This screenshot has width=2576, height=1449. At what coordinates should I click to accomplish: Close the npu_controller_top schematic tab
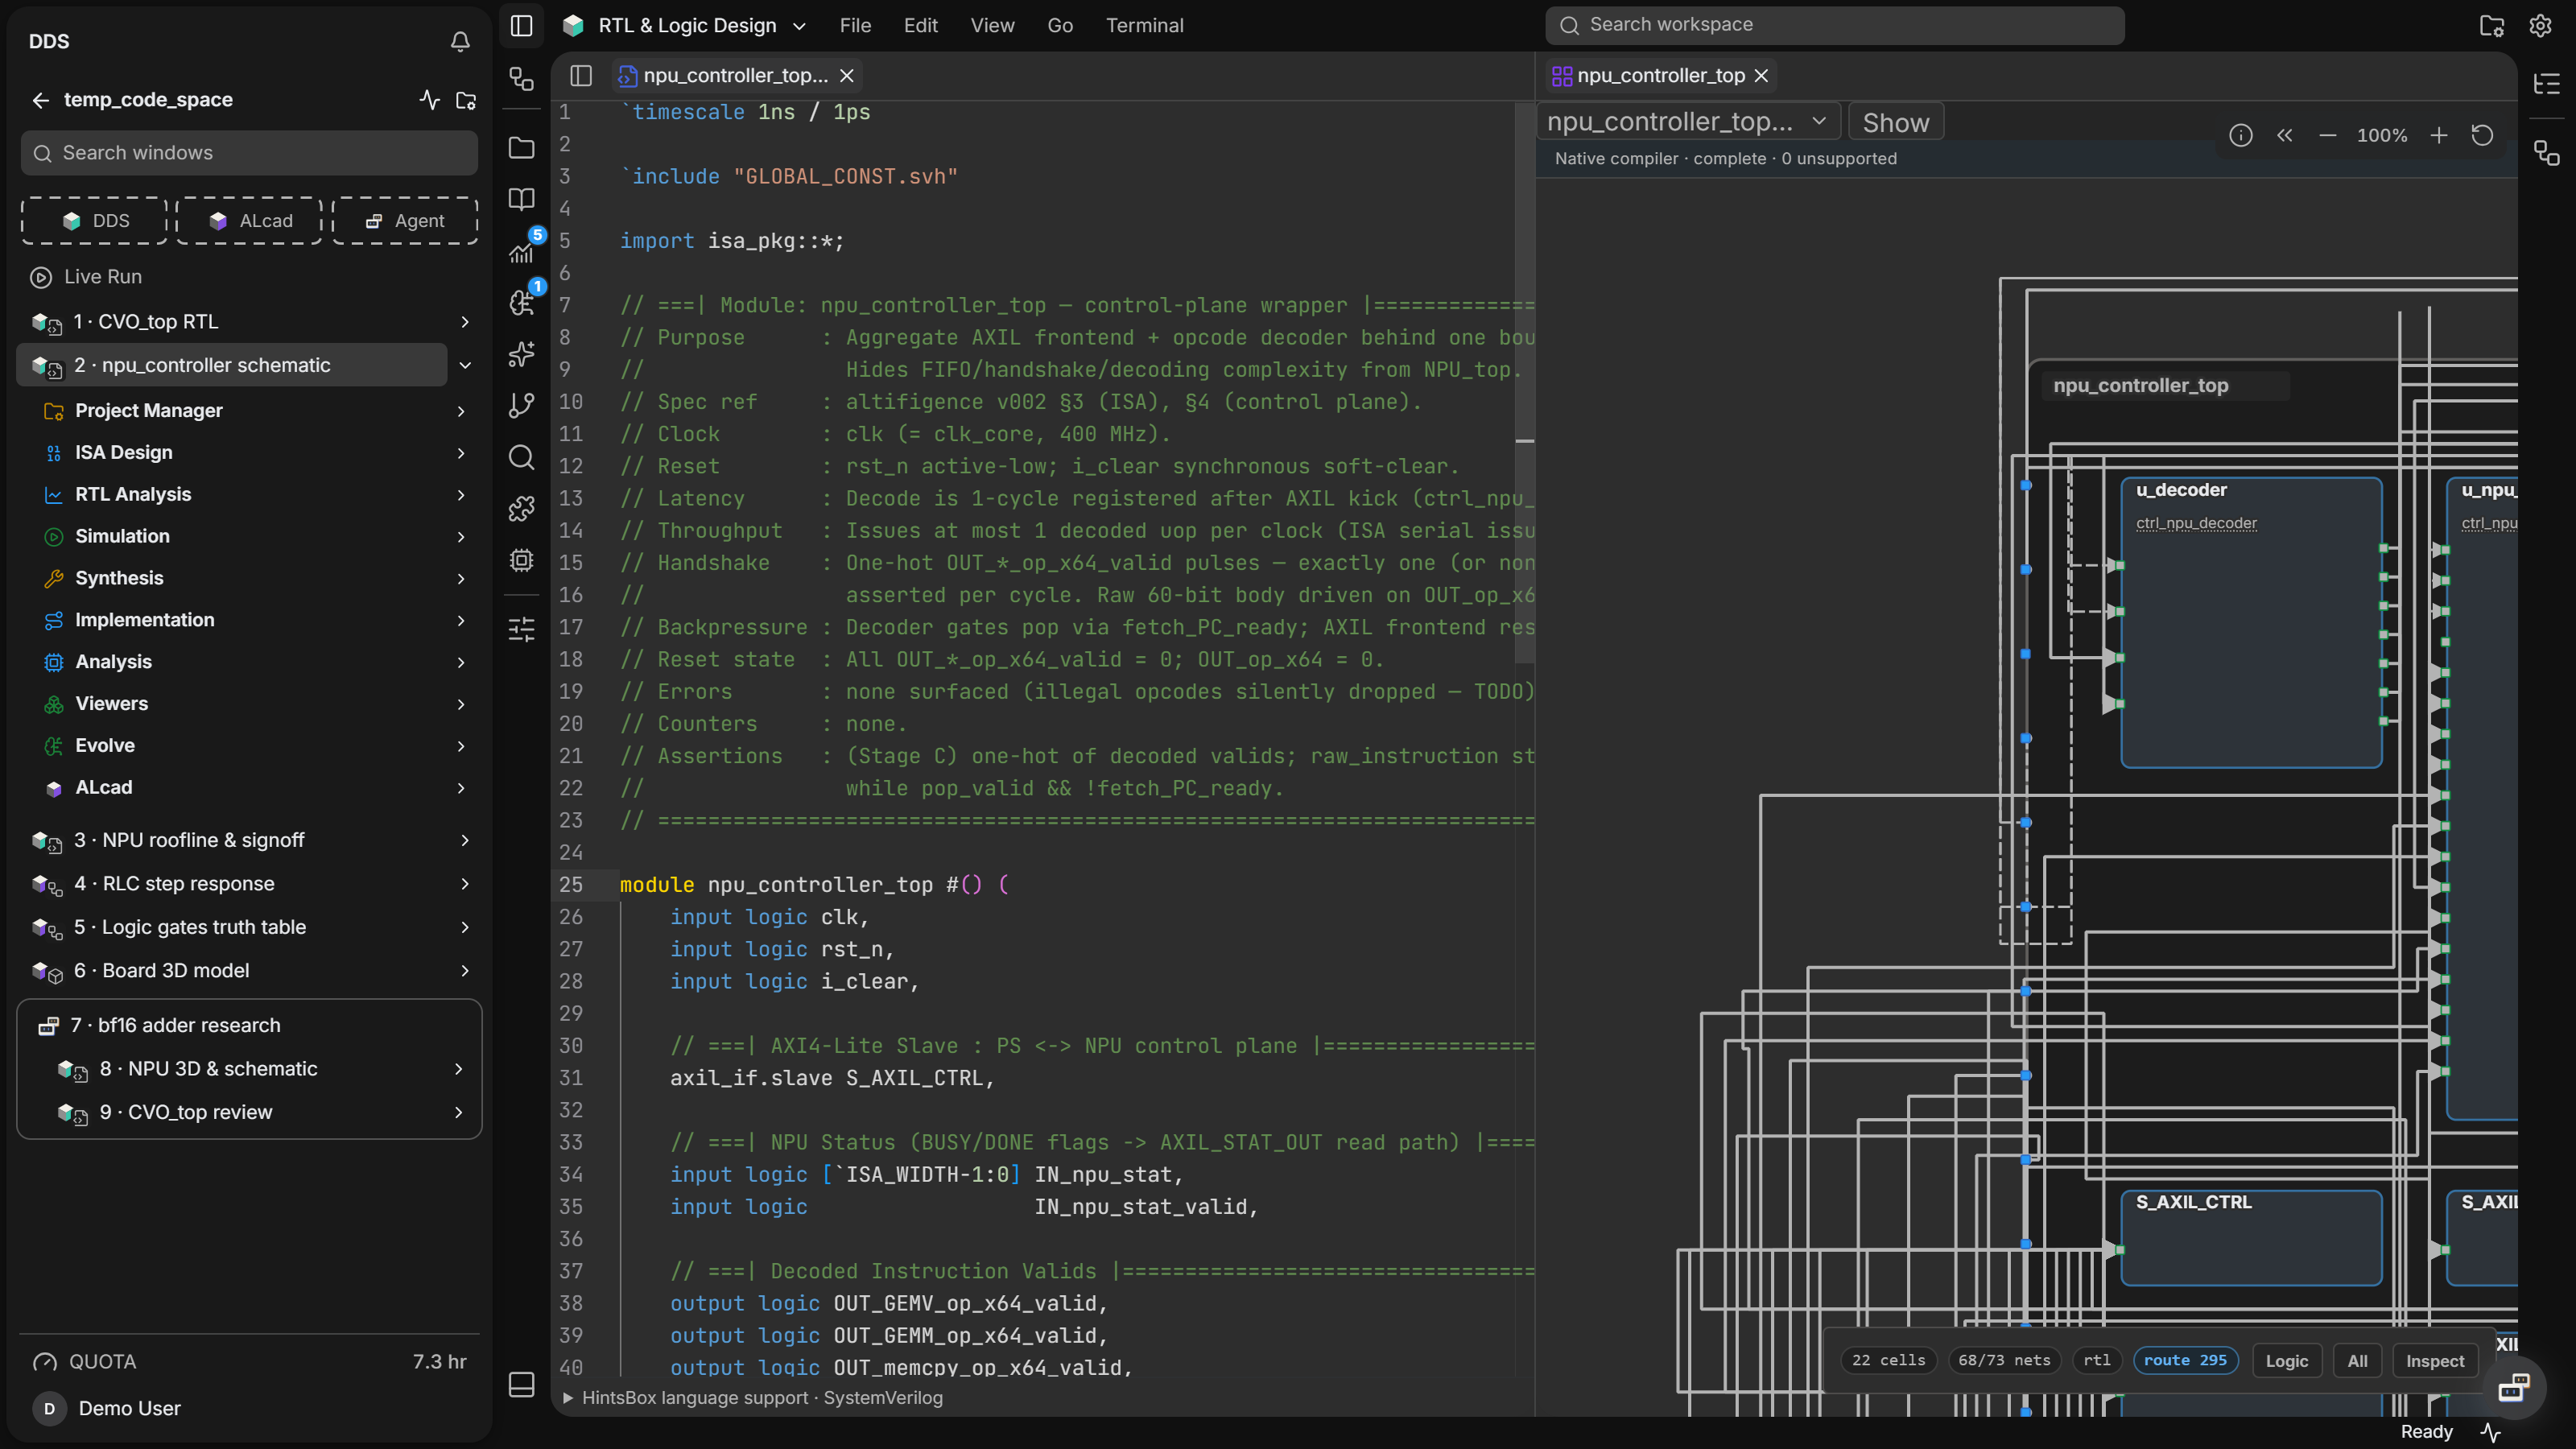click(1762, 75)
